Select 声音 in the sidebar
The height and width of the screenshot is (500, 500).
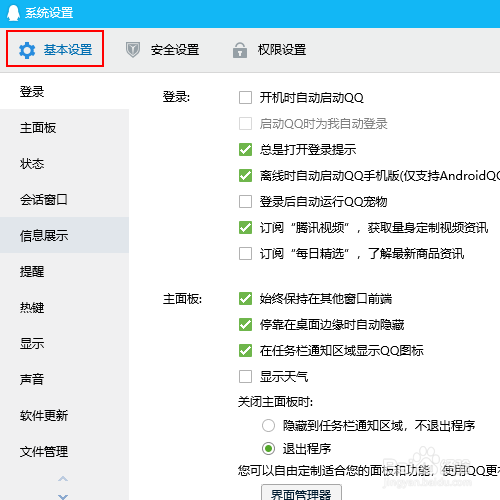(64, 379)
